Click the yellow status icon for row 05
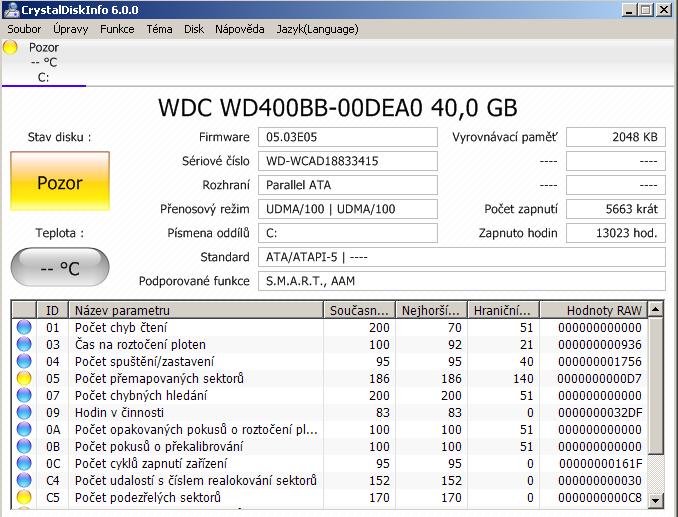The width and height of the screenshot is (678, 517). point(24,378)
